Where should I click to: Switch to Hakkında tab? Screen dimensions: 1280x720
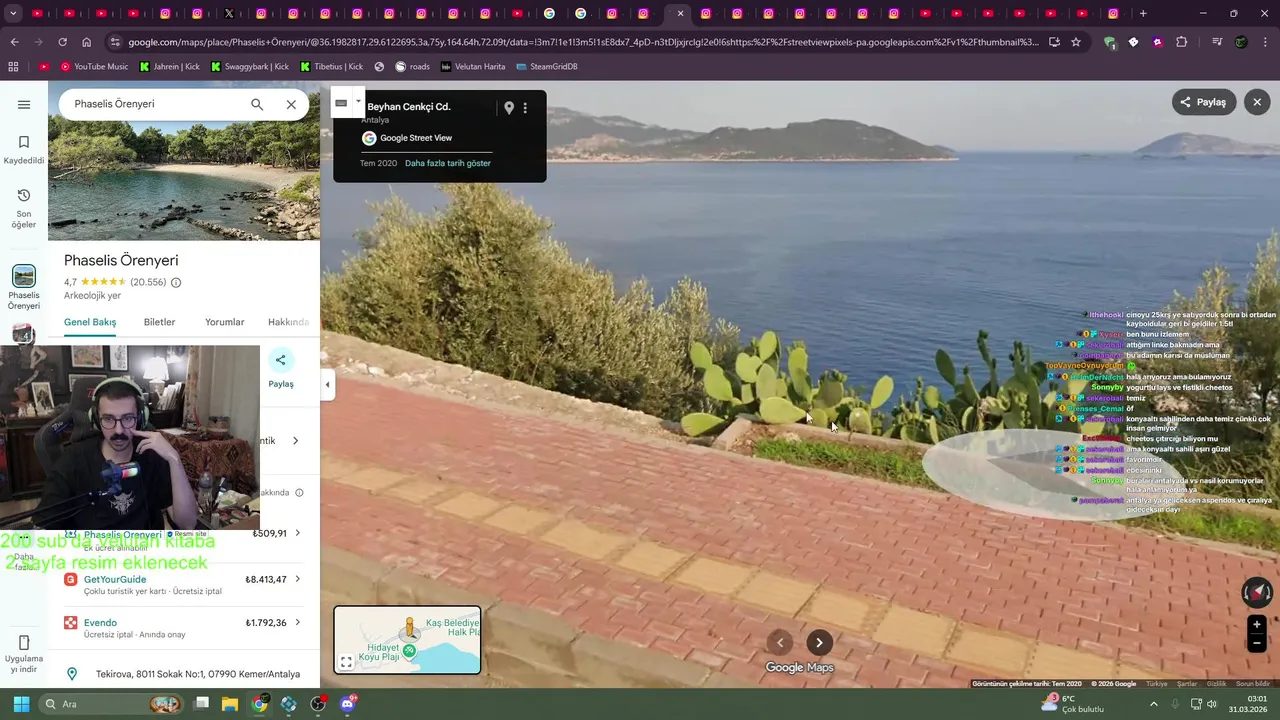pos(288,322)
